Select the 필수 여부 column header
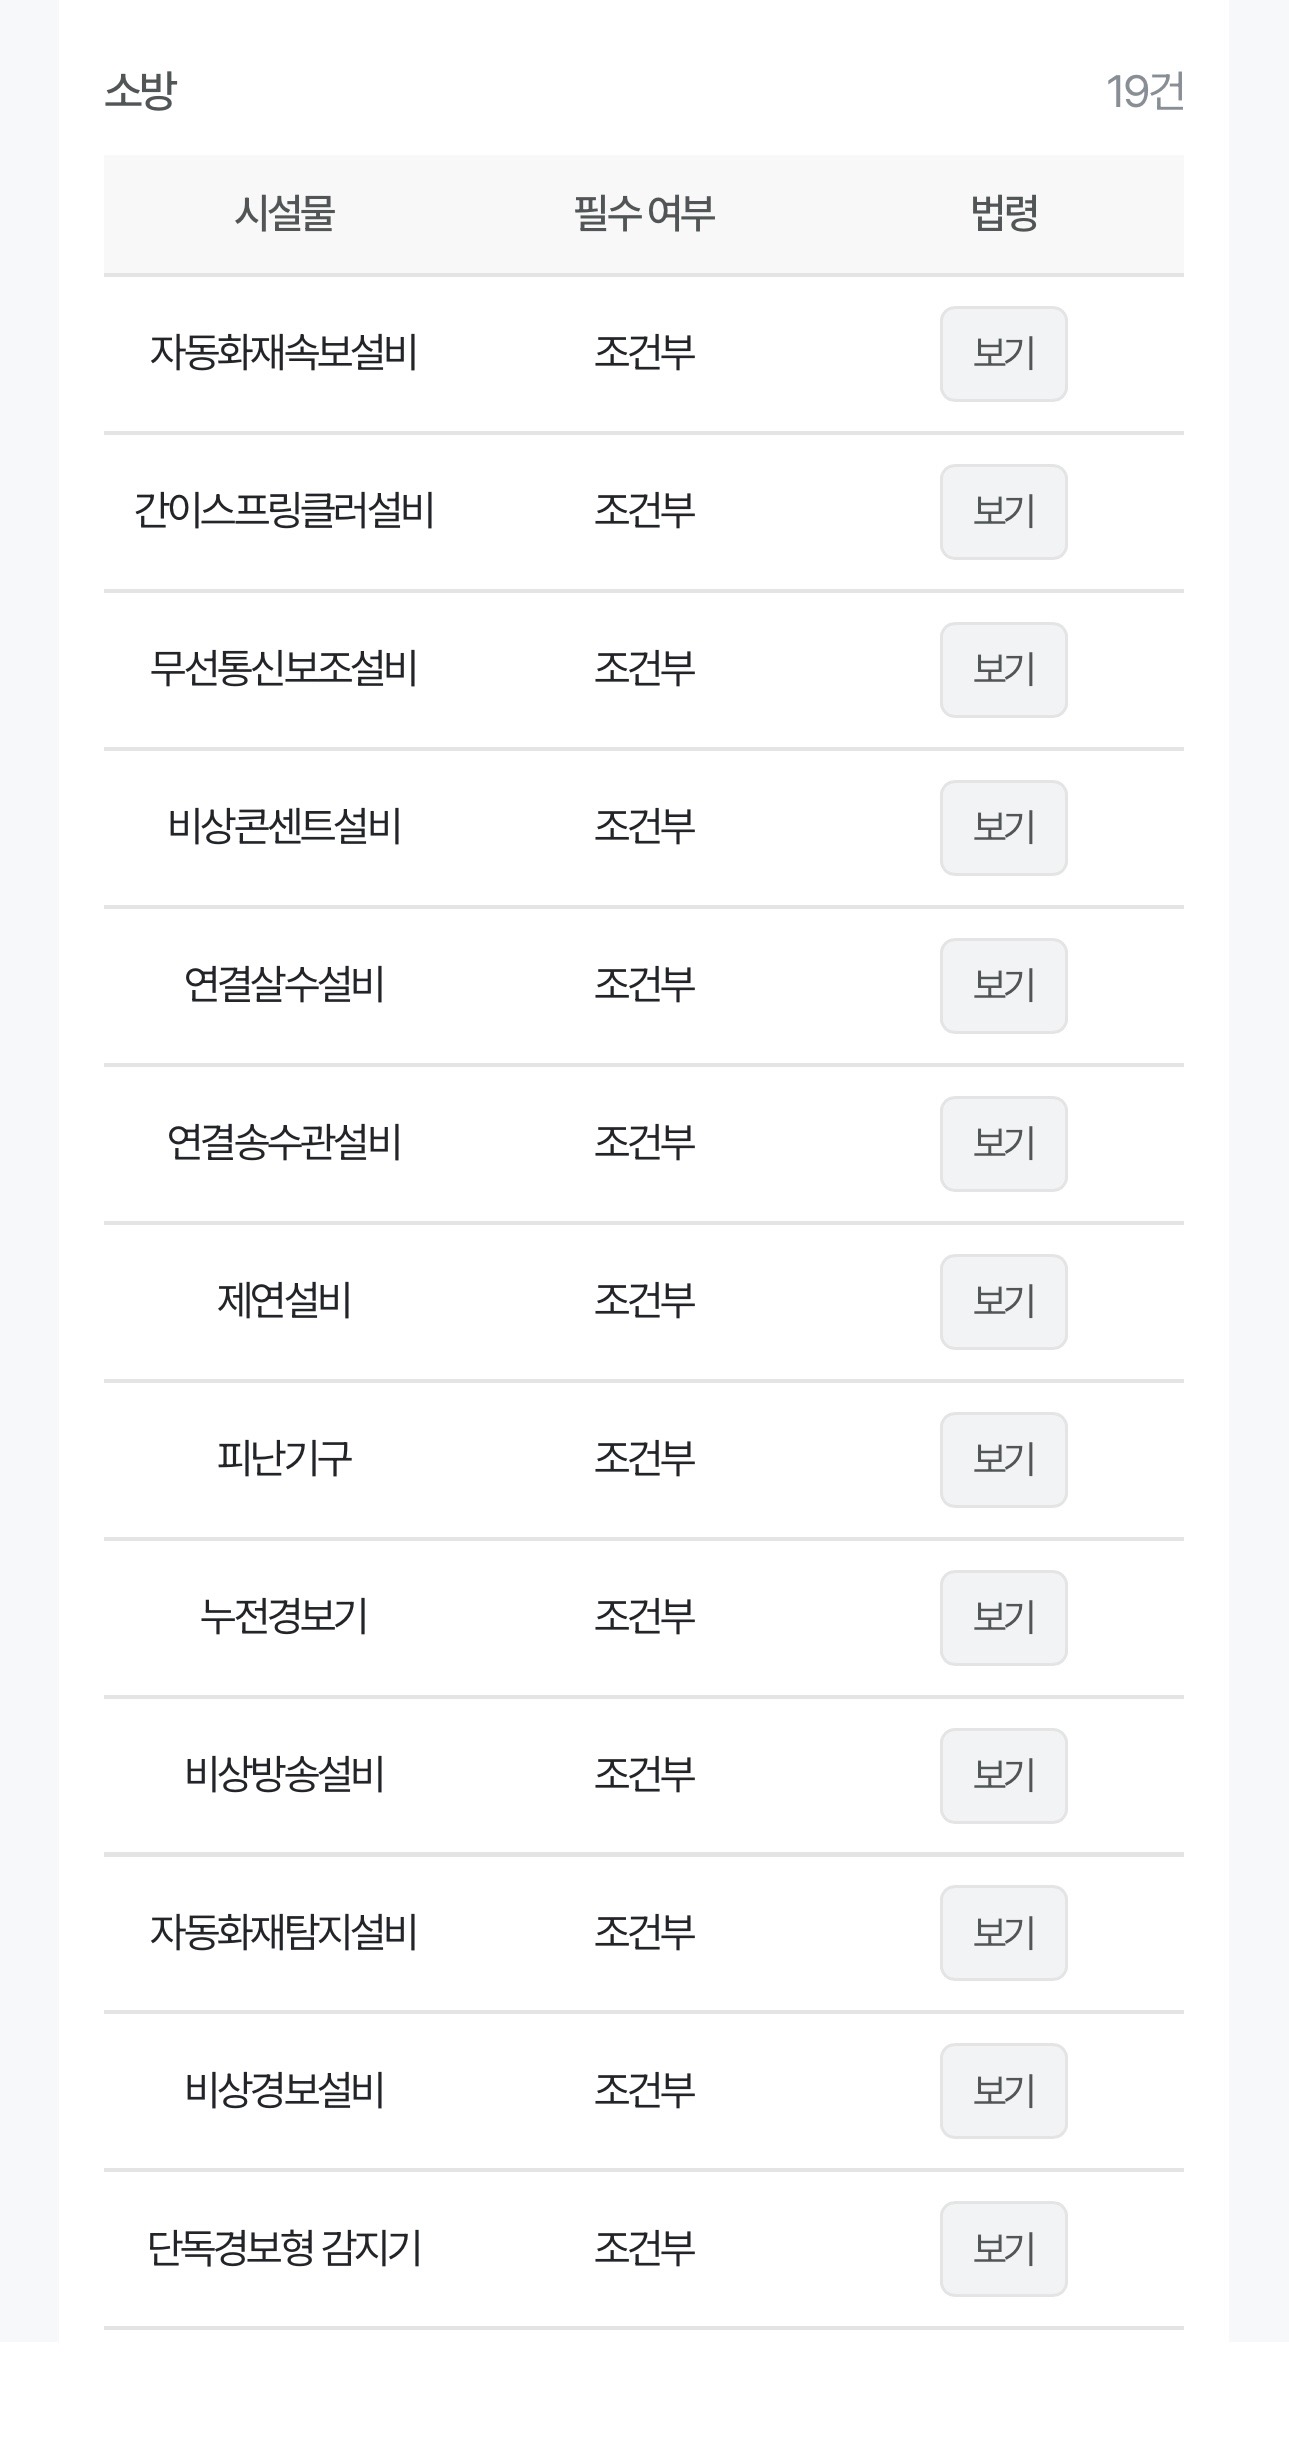Image resolution: width=1289 pixels, height=2443 pixels. (644, 214)
